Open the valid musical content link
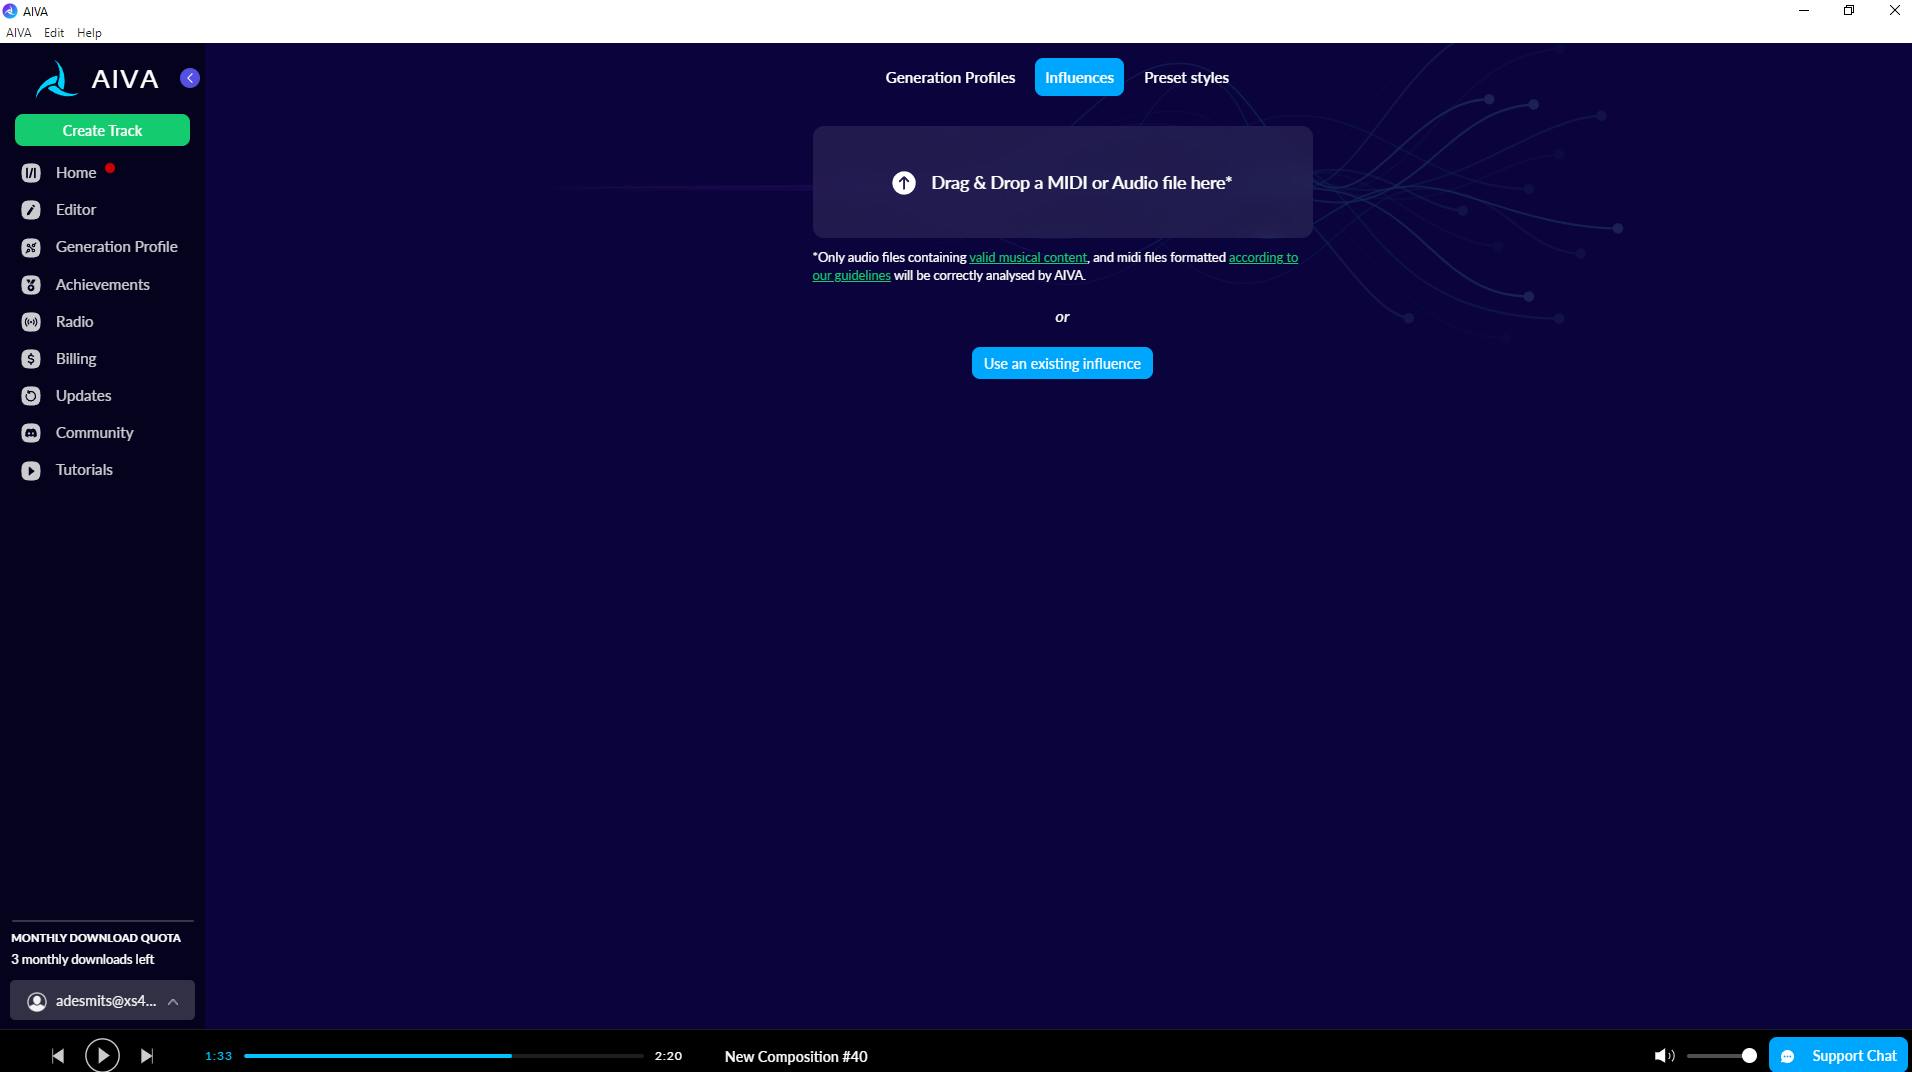The width and height of the screenshot is (1912, 1072). [x=1028, y=258]
